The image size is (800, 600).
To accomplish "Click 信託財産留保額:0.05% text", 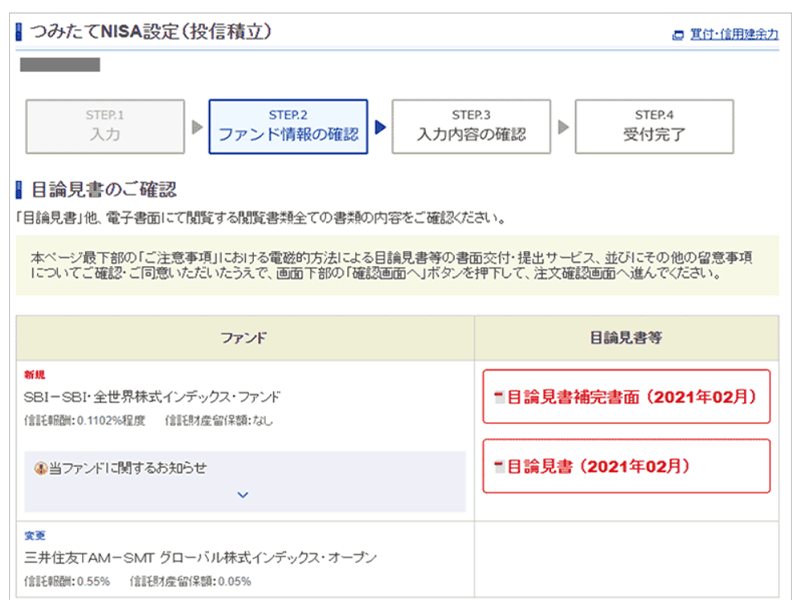I will 190,581.
